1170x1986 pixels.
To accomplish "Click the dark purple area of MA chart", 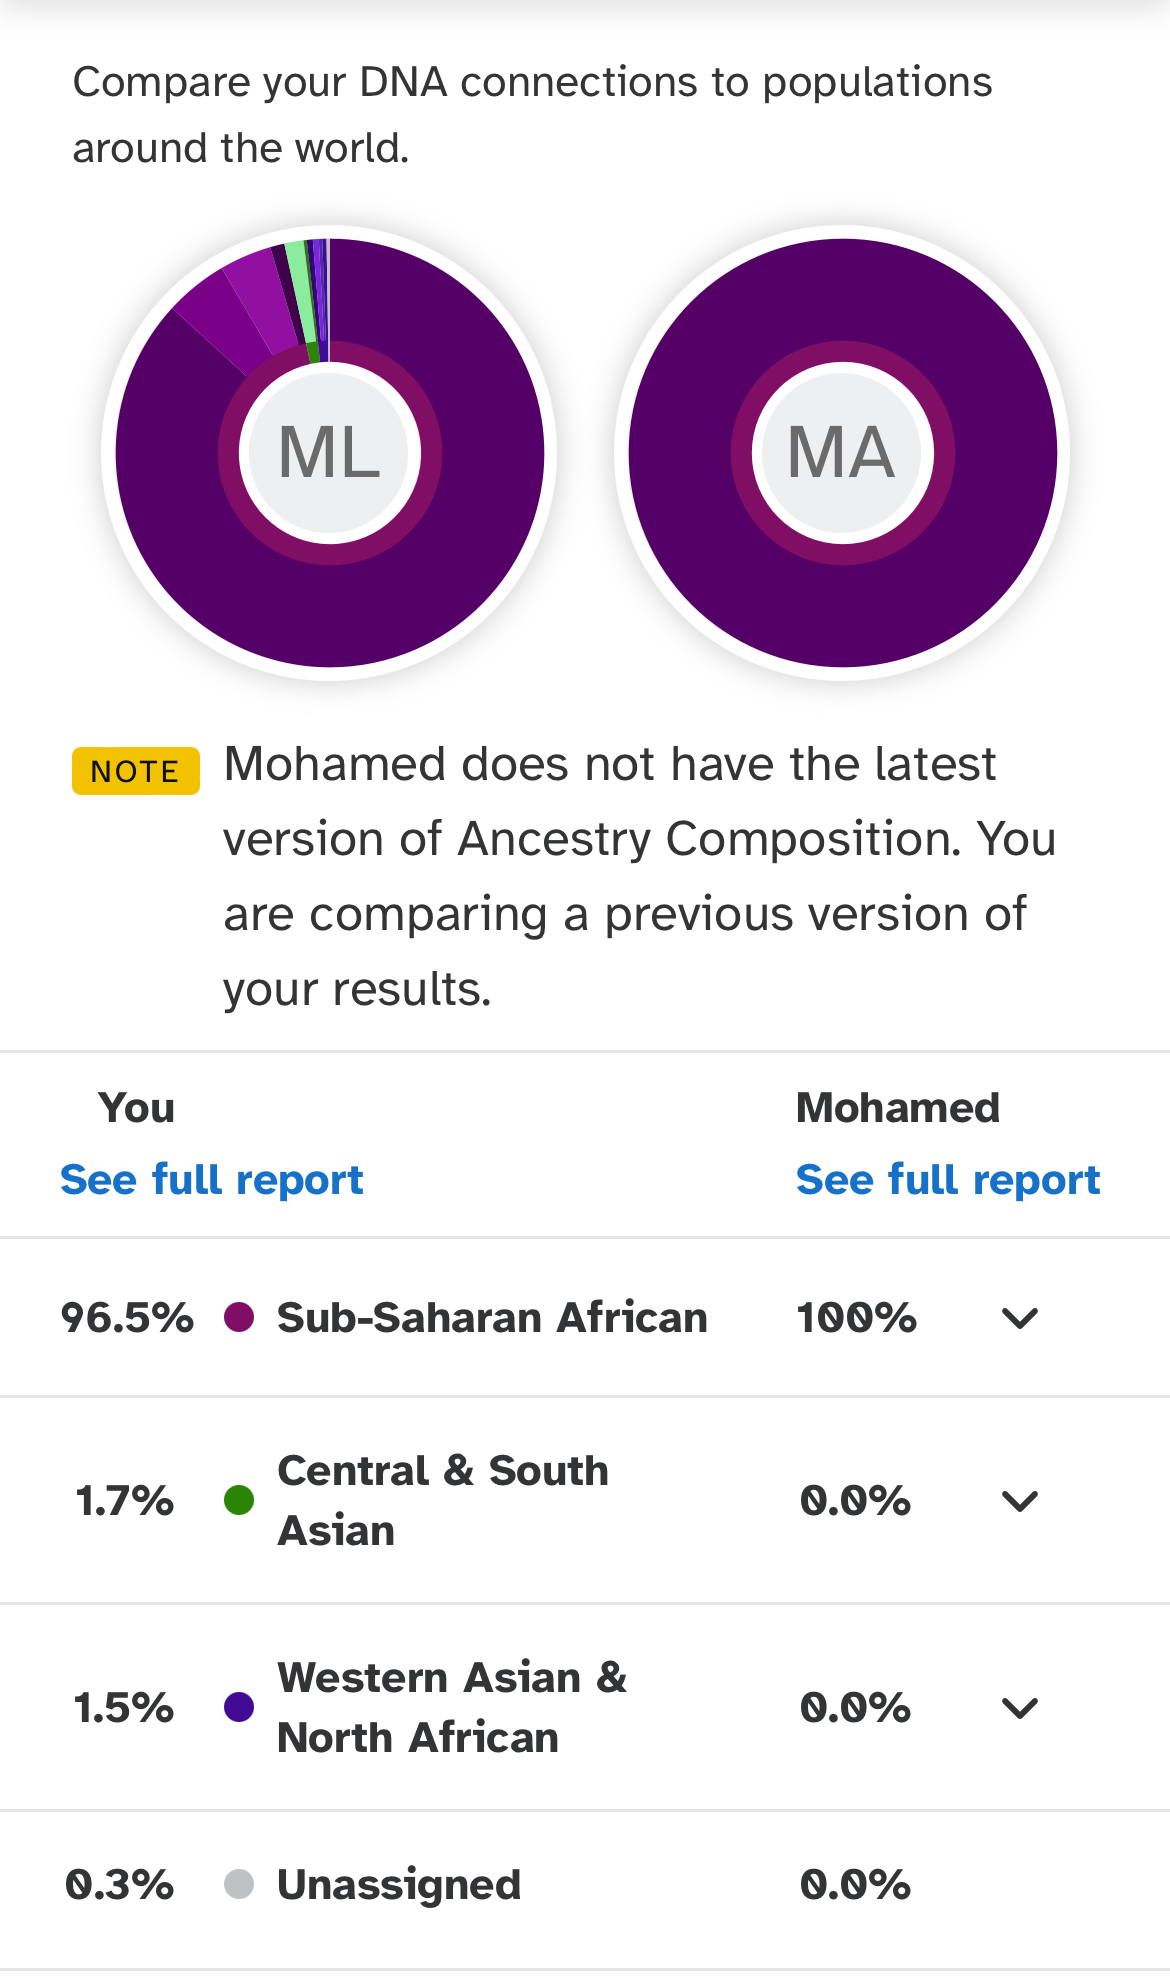I will tap(843, 610).
